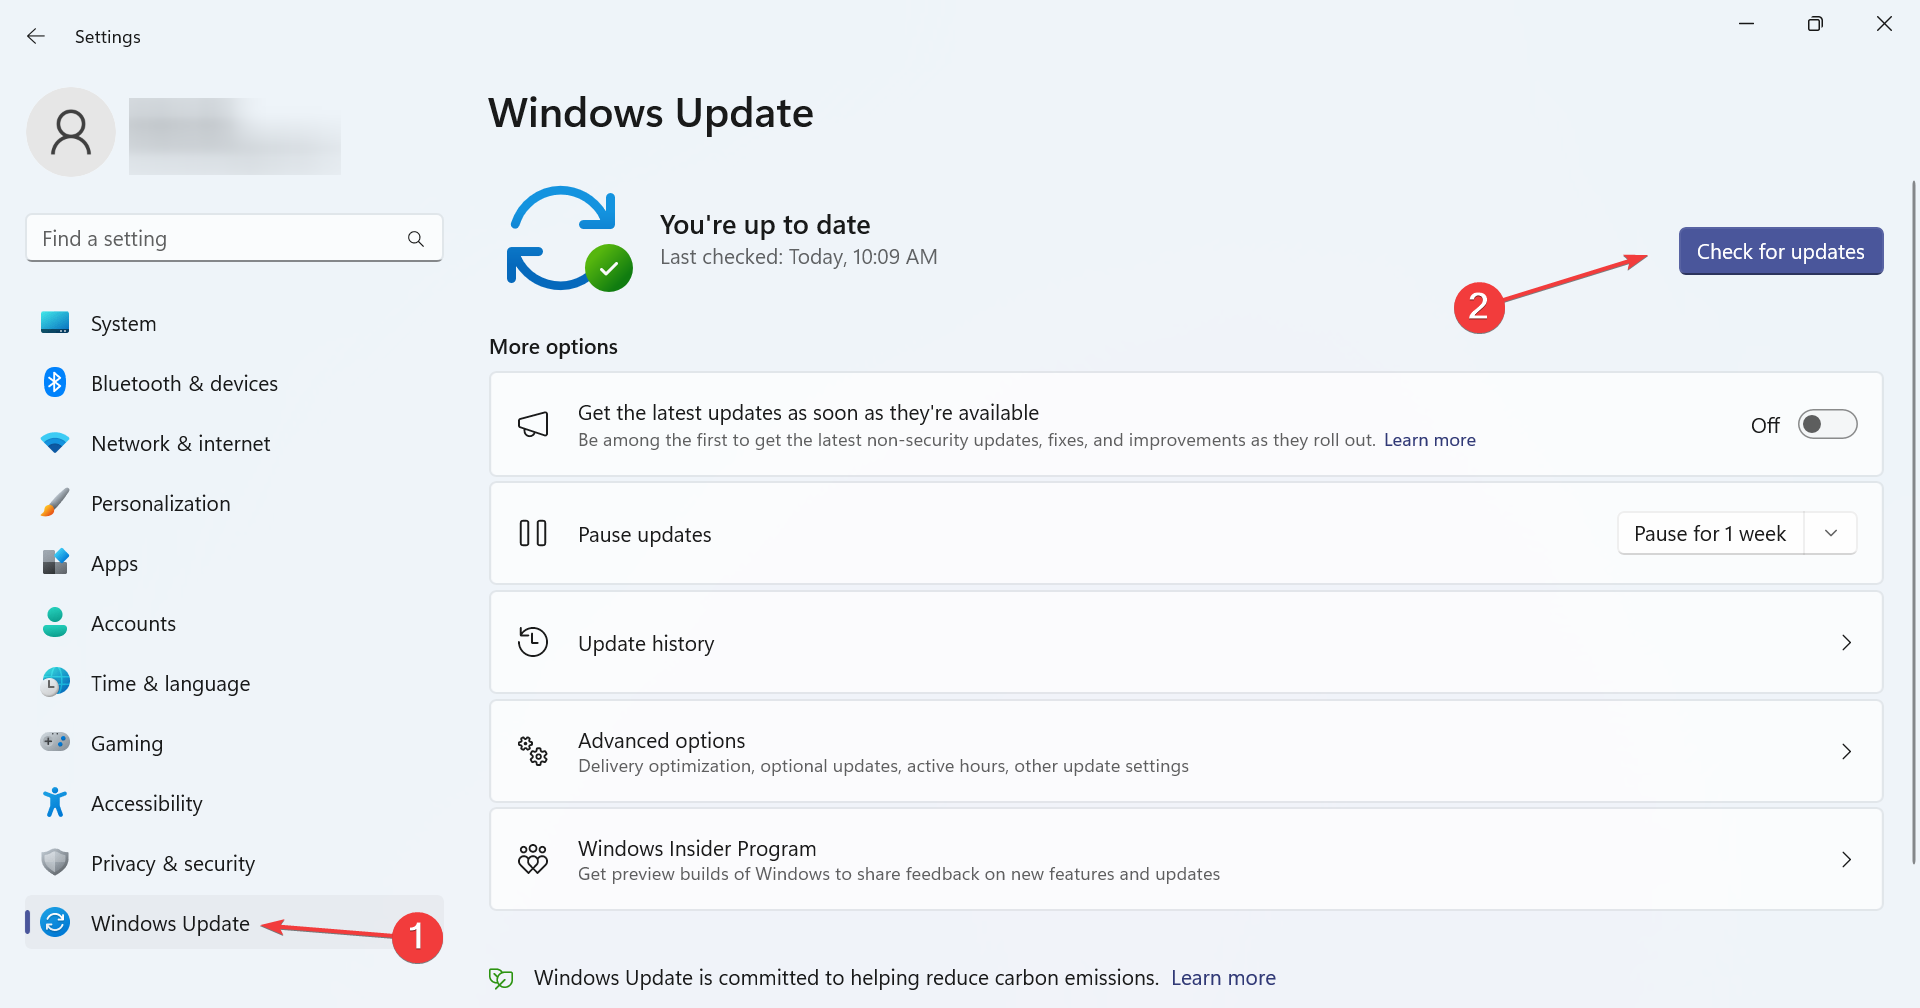Click the Find a setting search box
Screen dimensions: 1920x1008
point(234,238)
